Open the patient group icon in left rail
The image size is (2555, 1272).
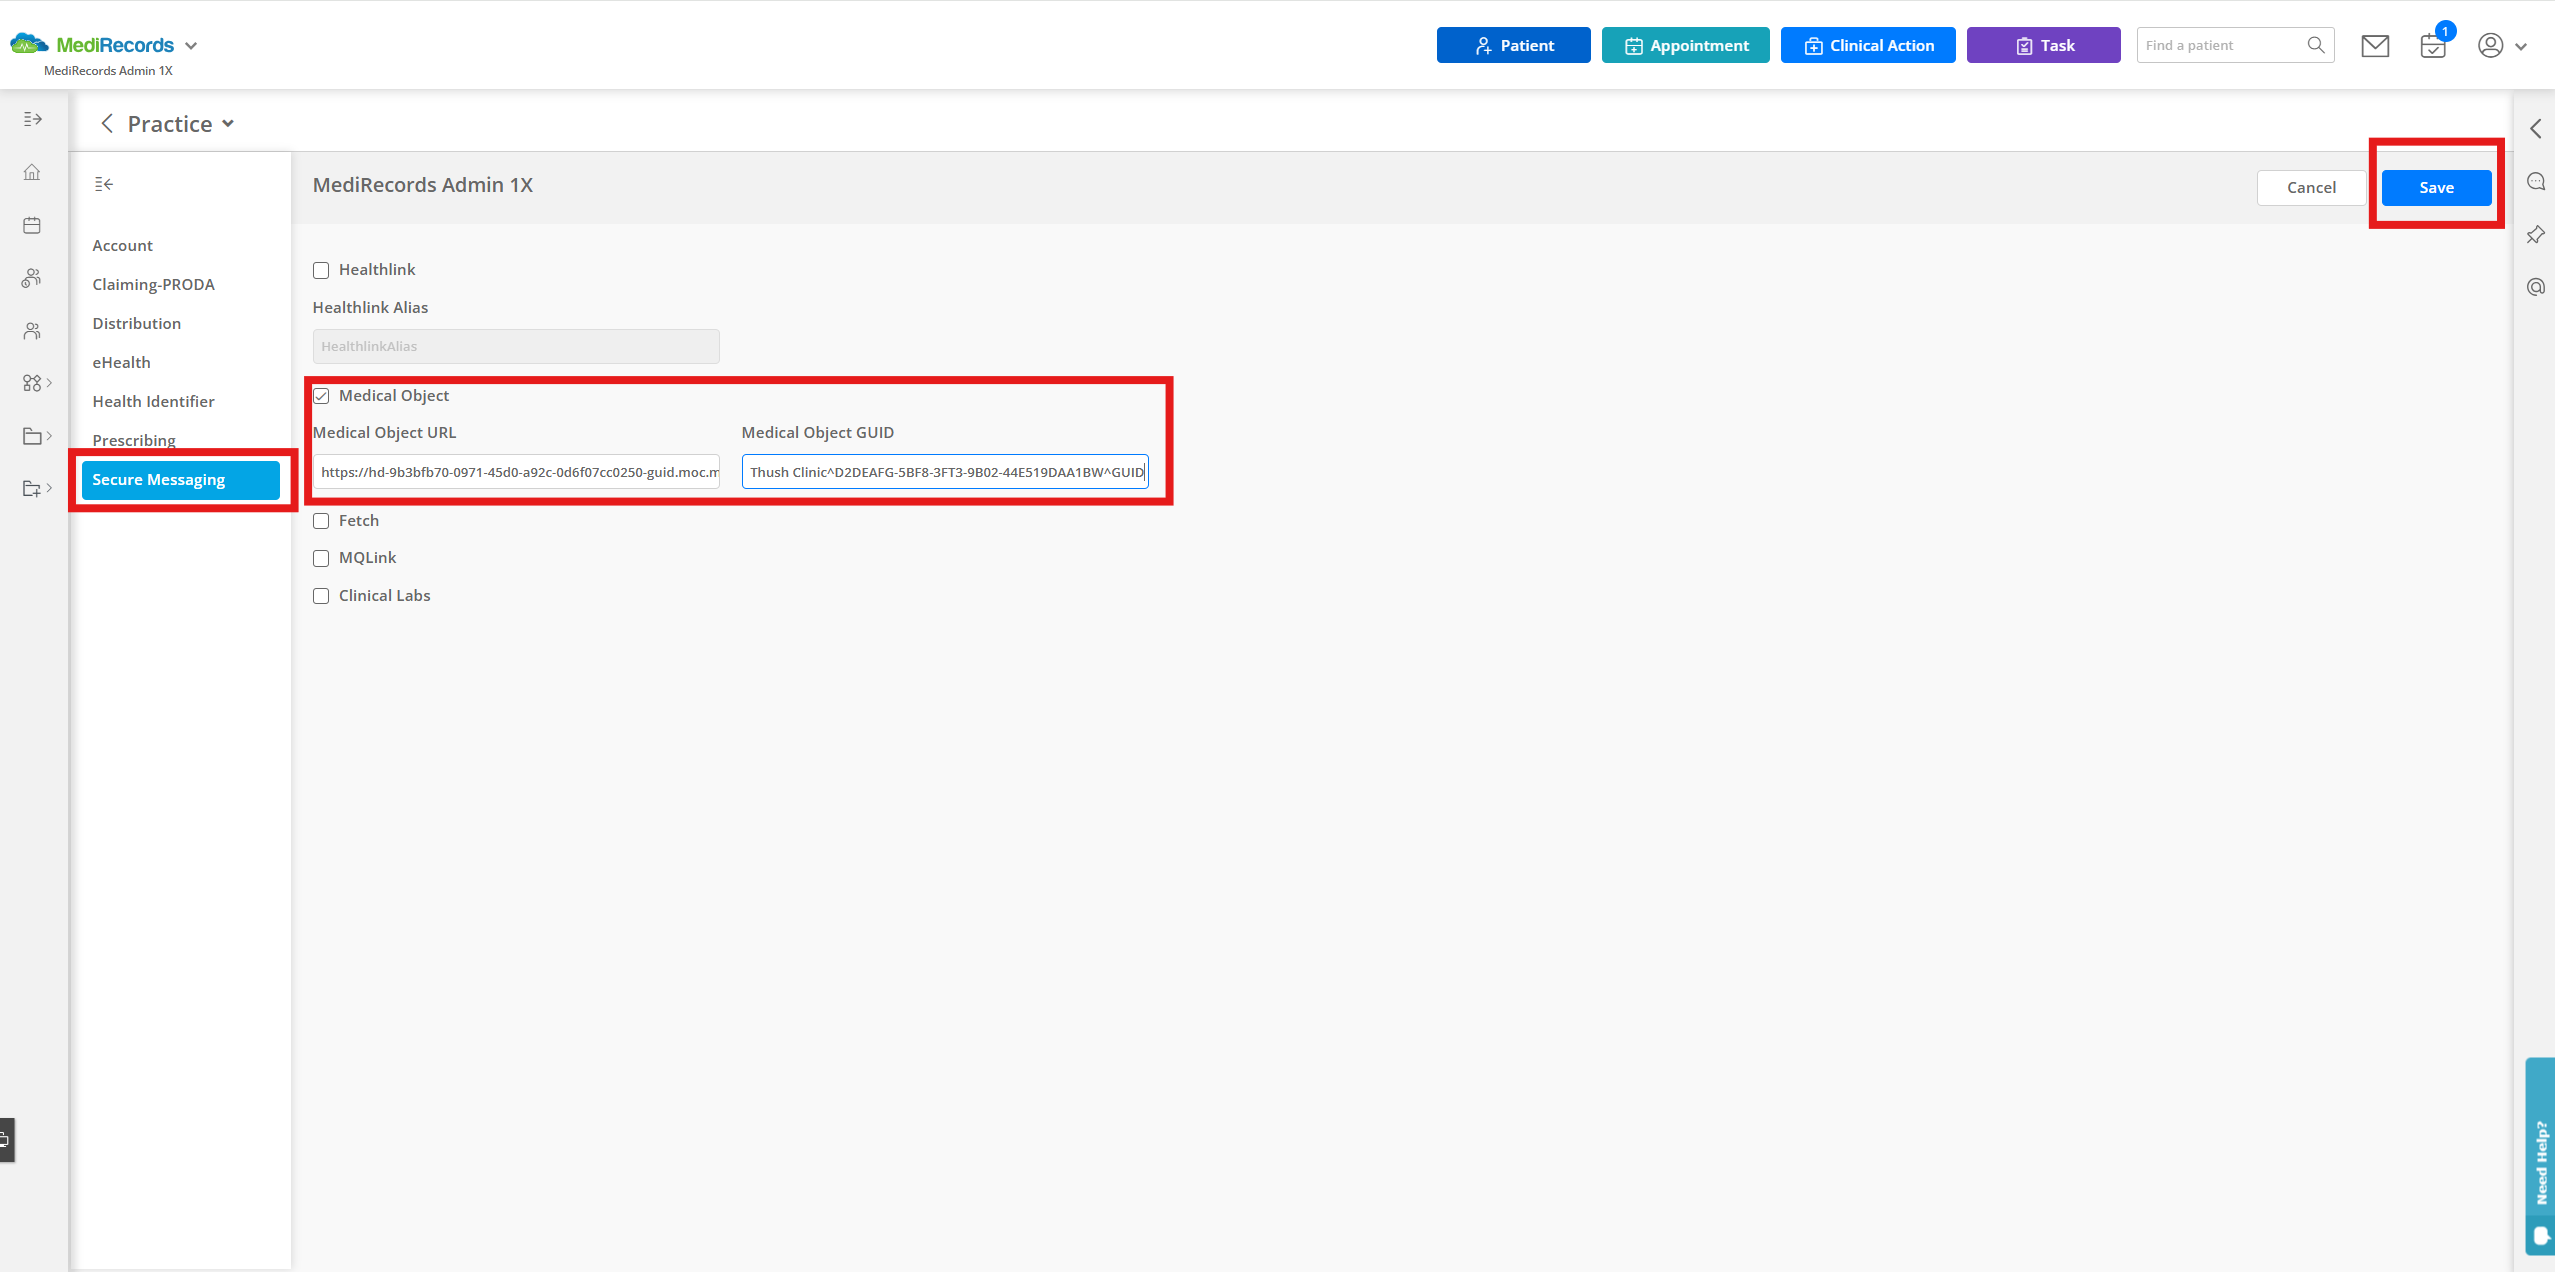coord(32,278)
